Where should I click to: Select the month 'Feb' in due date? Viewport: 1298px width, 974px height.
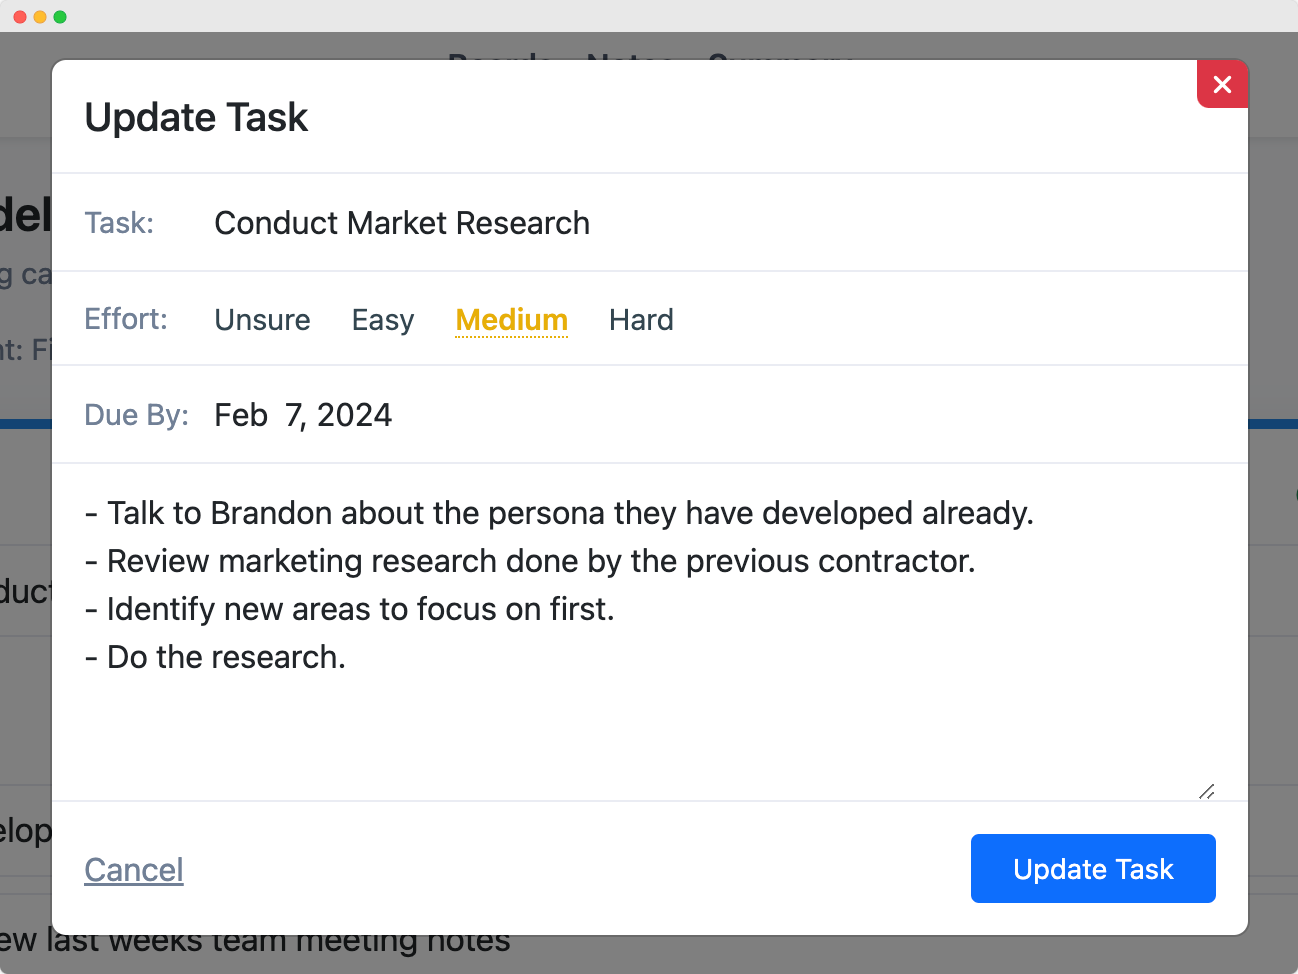pyautogui.click(x=241, y=415)
